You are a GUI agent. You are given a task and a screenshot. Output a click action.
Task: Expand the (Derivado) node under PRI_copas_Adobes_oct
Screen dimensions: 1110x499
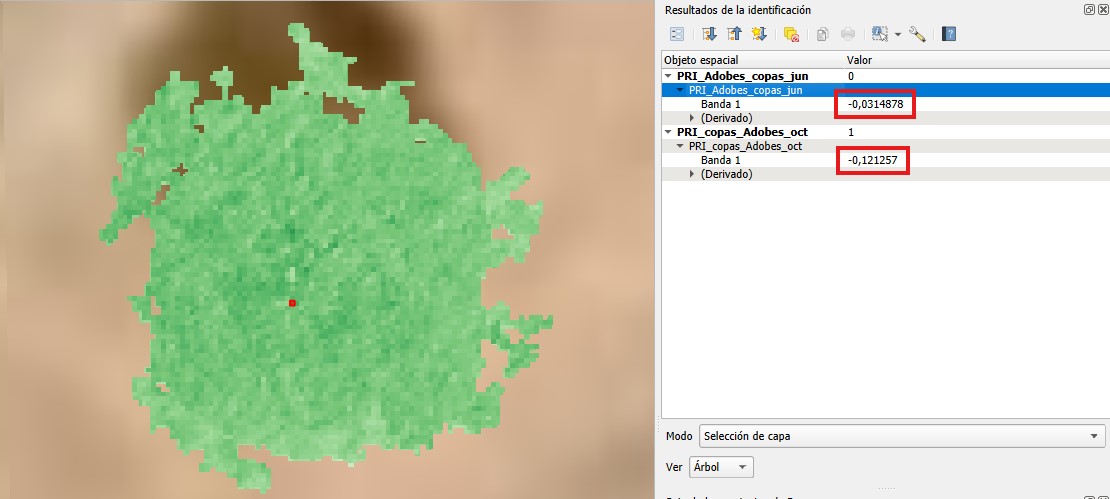(x=692, y=174)
